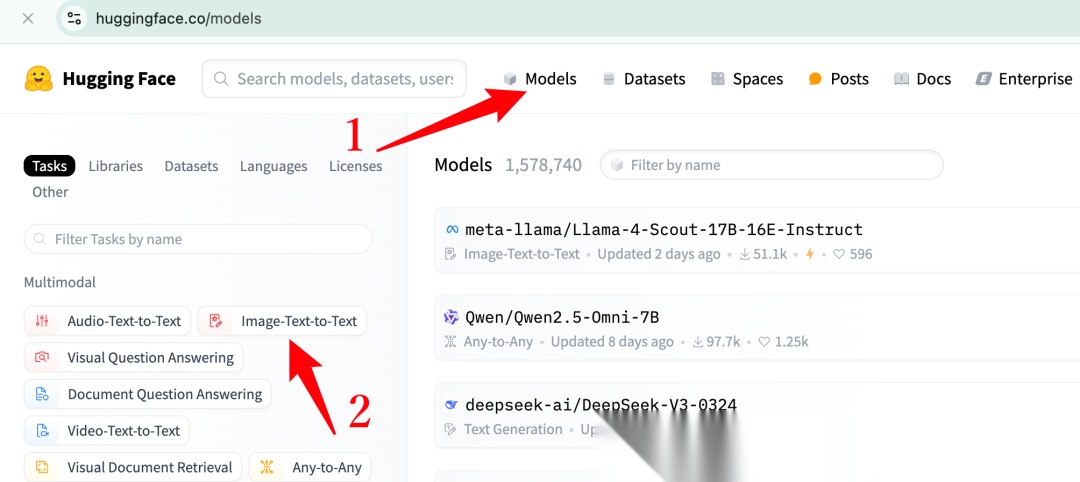This screenshot has height=482, width=1080.
Task: Click the Docs book icon
Action: tap(901, 79)
